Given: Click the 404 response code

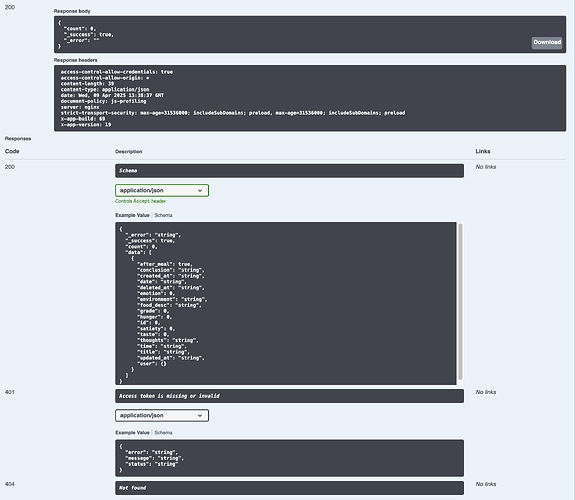Looking at the screenshot, I should click(10, 484).
